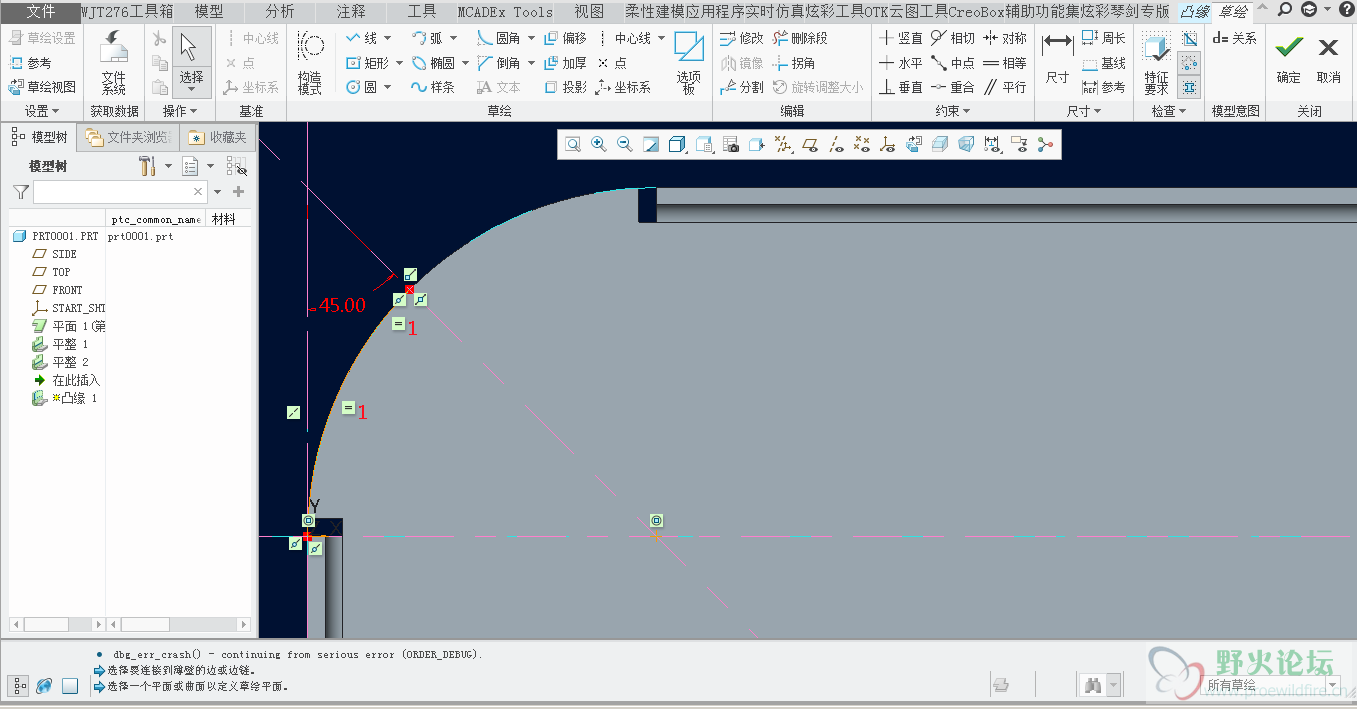The height and width of the screenshot is (709, 1357).
Task: Create a Dimension (尺寸)
Action: tap(1057, 58)
